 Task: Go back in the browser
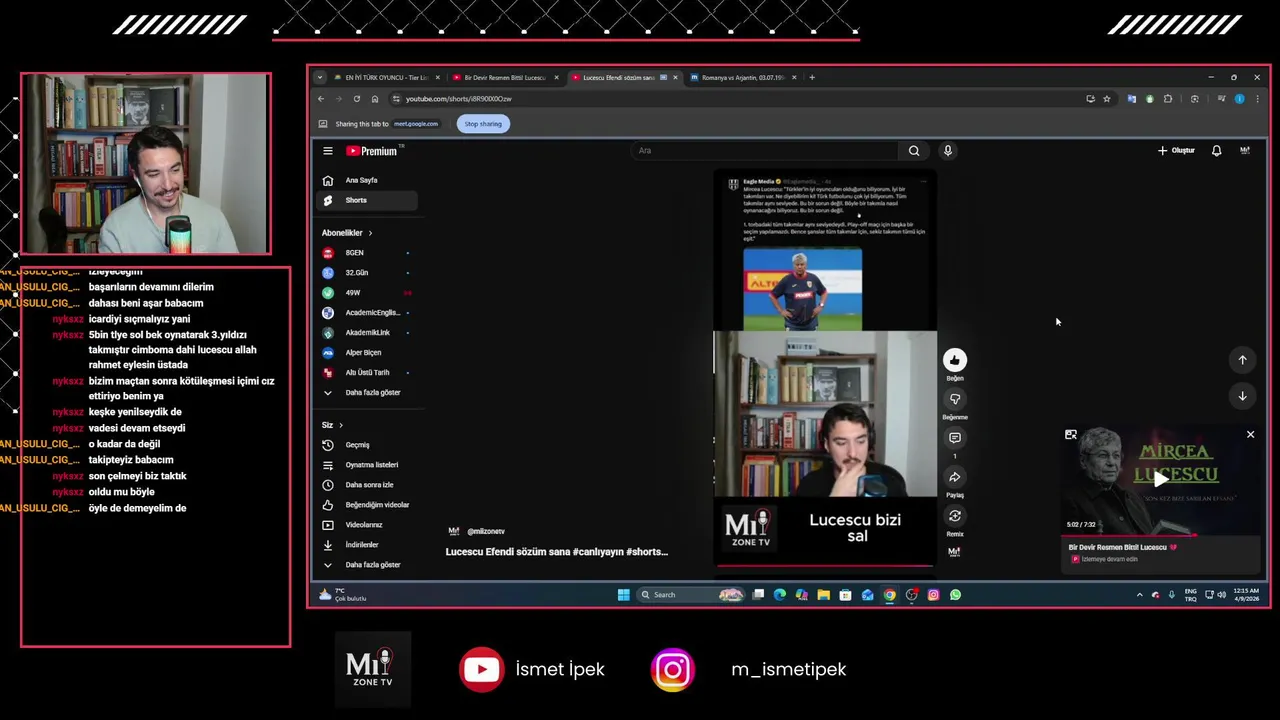pyautogui.click(x=321, y=99)
